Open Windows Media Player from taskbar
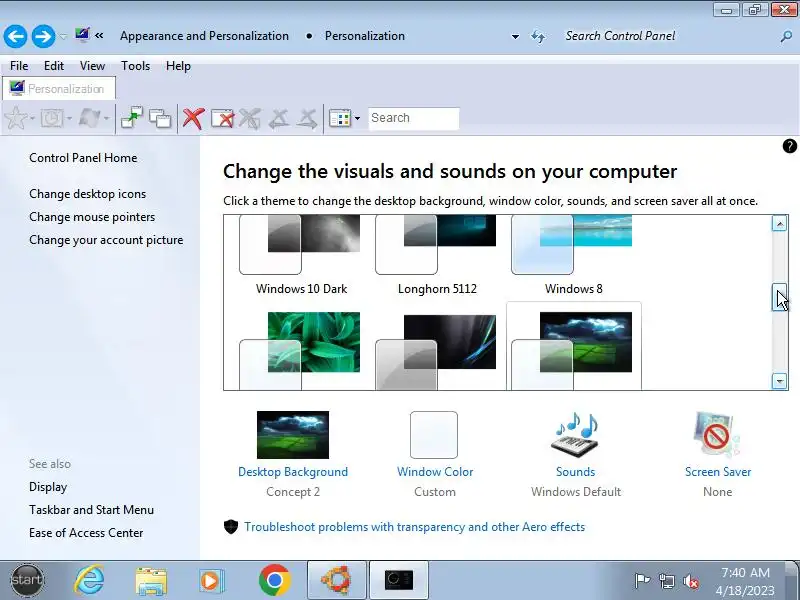The image size is (800, 600). [x=210, y=581]
